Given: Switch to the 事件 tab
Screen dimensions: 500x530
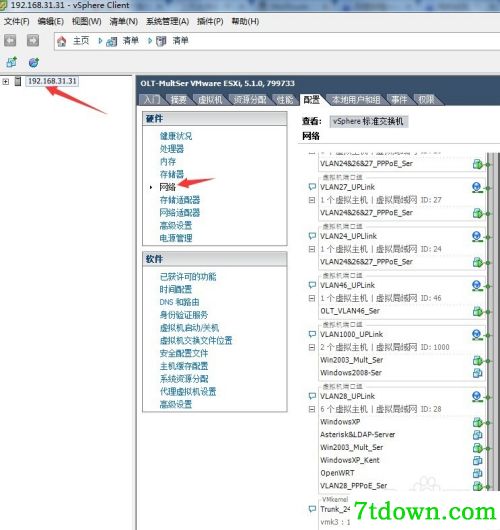Looking at the screenshot, I should pyautogui.click(x=399, y=100).
